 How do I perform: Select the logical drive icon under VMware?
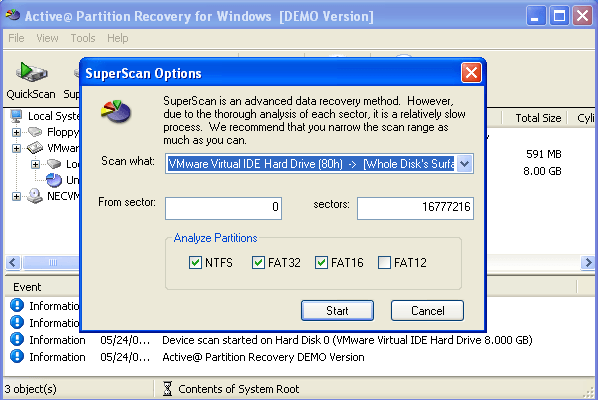coord(54,164)
